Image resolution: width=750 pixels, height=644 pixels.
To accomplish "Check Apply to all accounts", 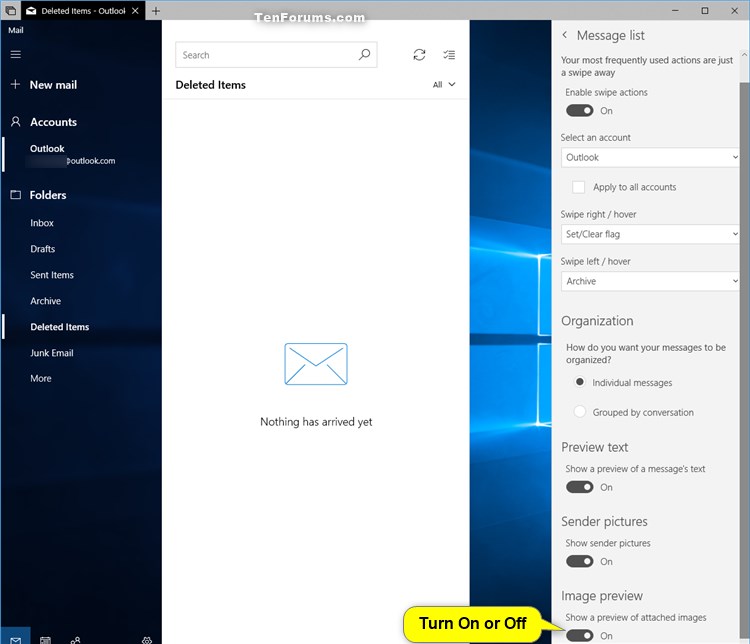I will point(578,187).
